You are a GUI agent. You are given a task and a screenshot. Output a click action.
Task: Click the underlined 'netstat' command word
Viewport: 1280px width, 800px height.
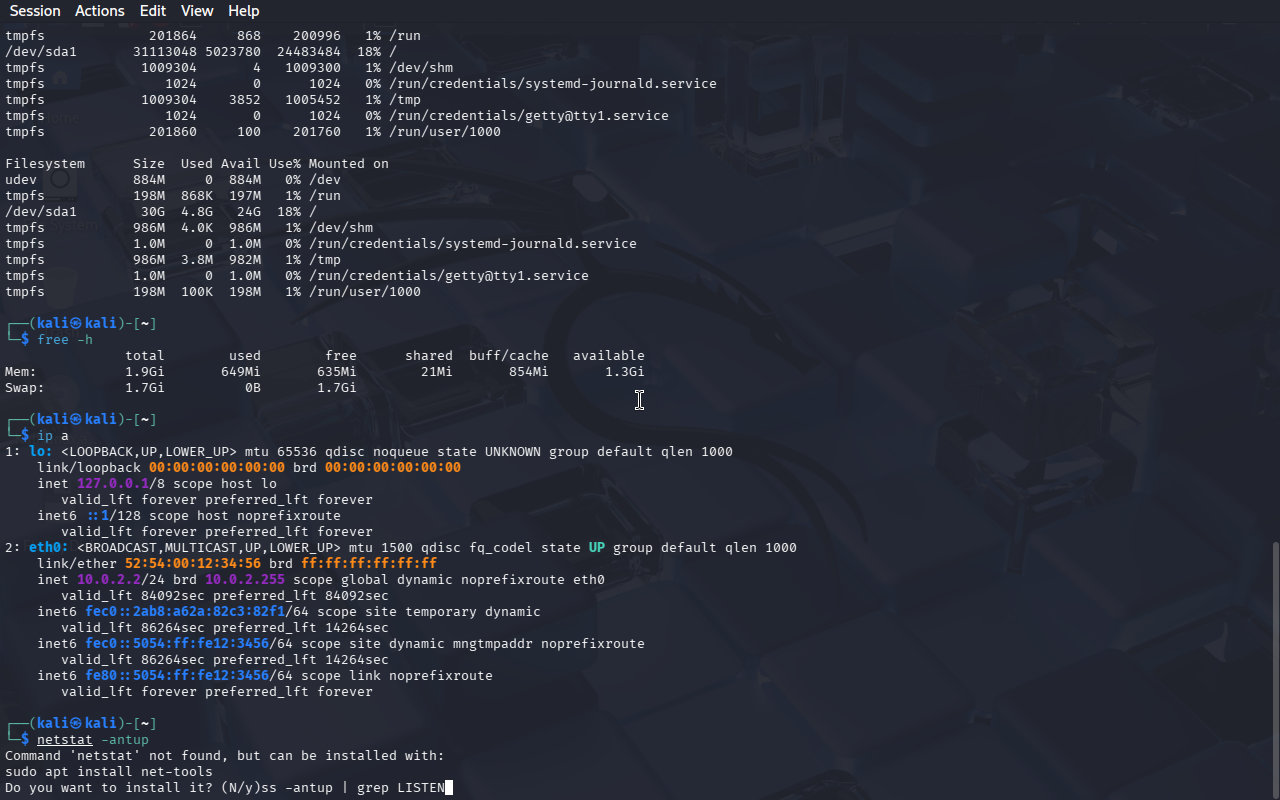click(65, 740)
